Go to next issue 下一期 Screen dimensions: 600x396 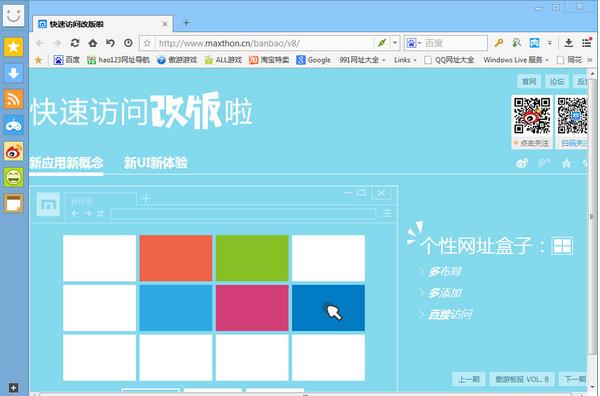click(x=573, y=379)
